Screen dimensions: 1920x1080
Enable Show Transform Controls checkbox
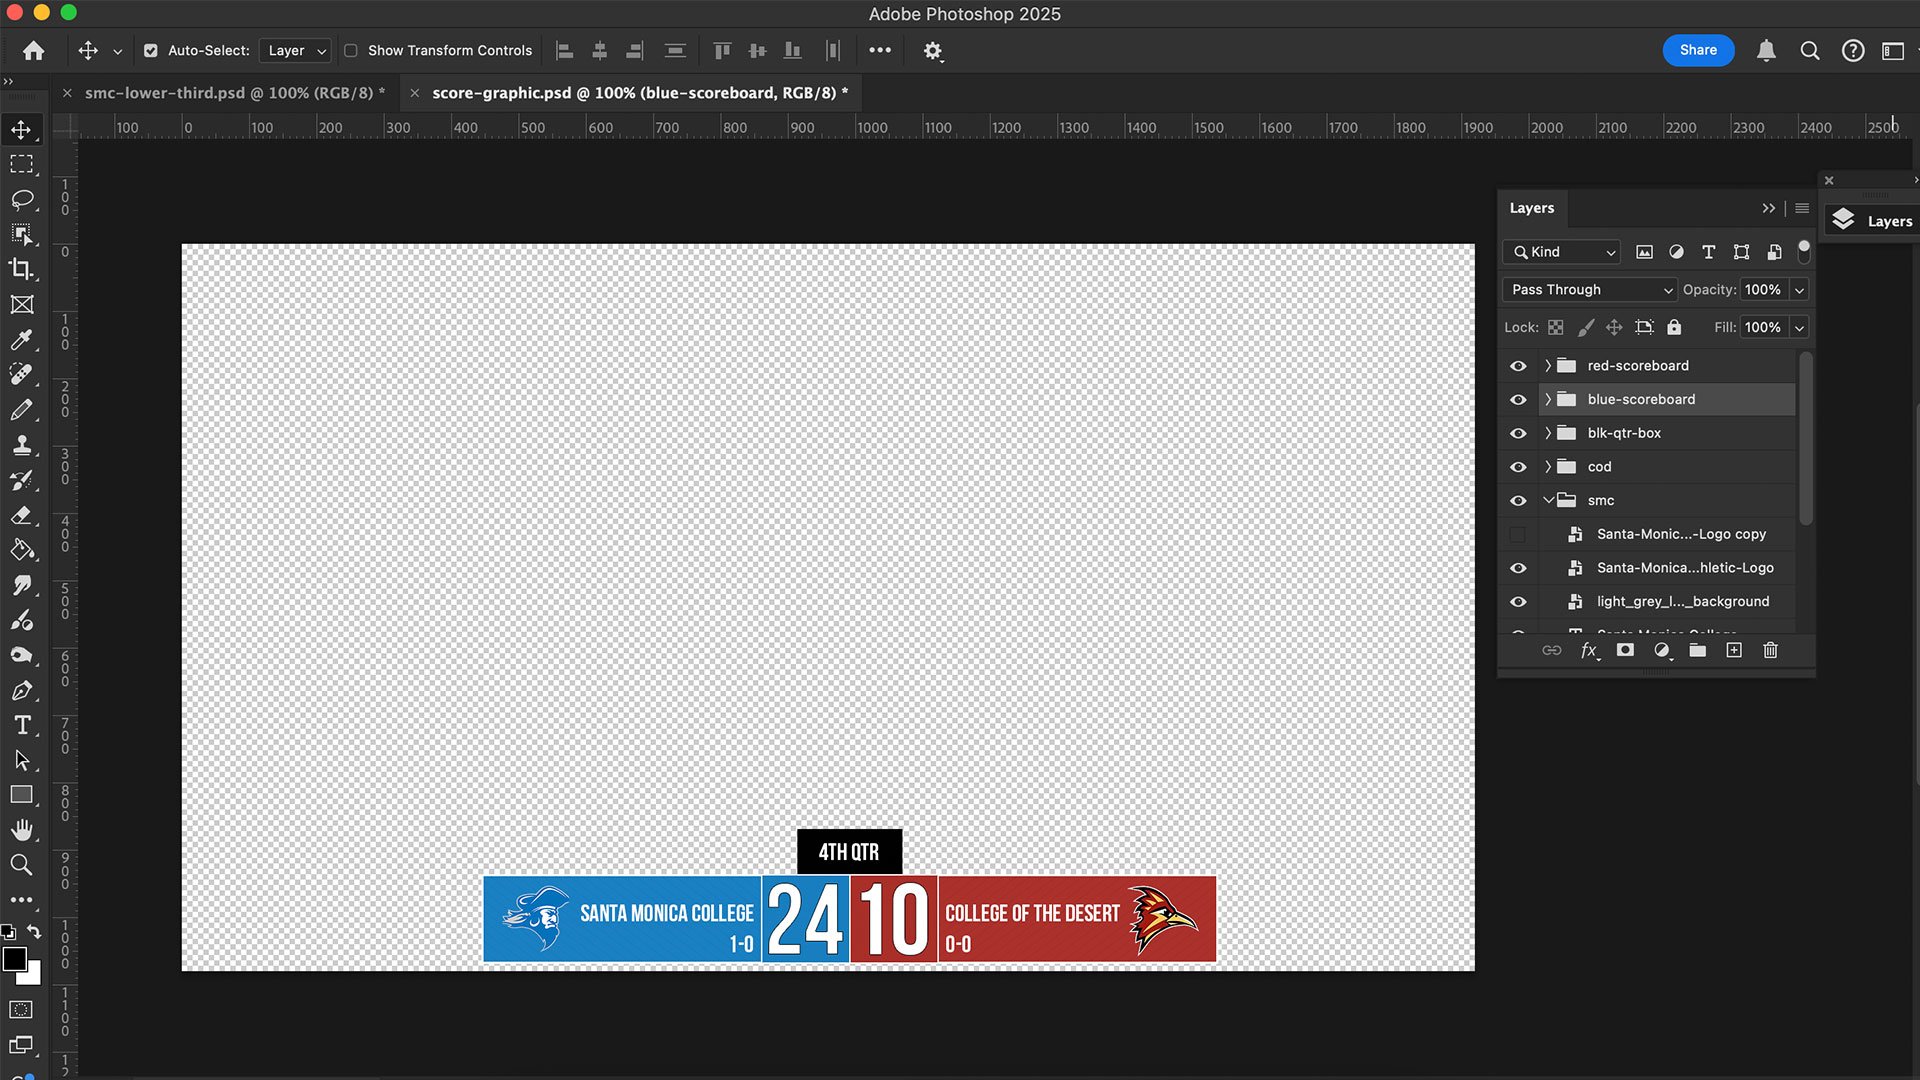click(351, 50)
